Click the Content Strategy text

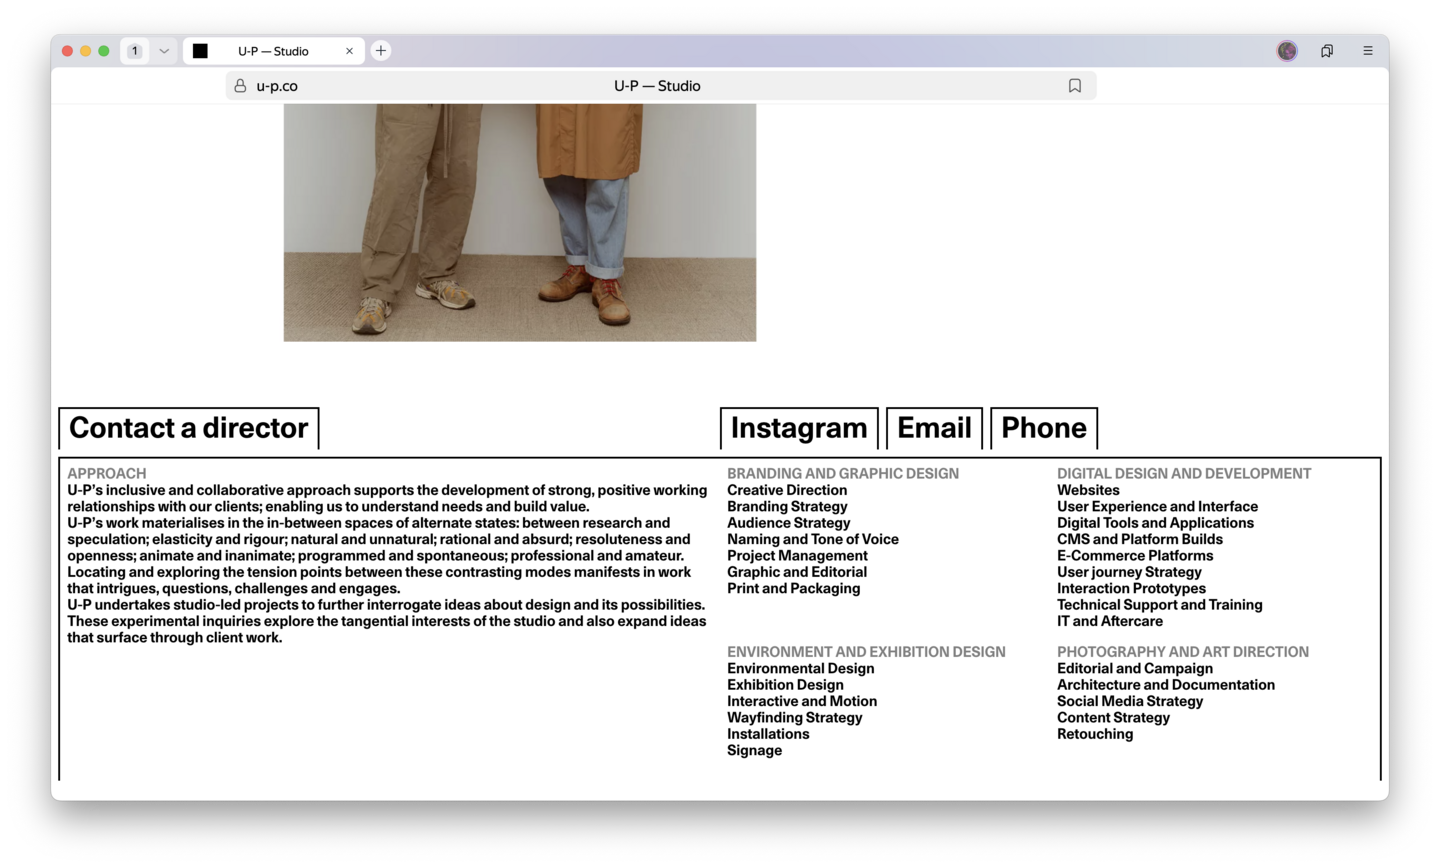(x=1113, y=718)
